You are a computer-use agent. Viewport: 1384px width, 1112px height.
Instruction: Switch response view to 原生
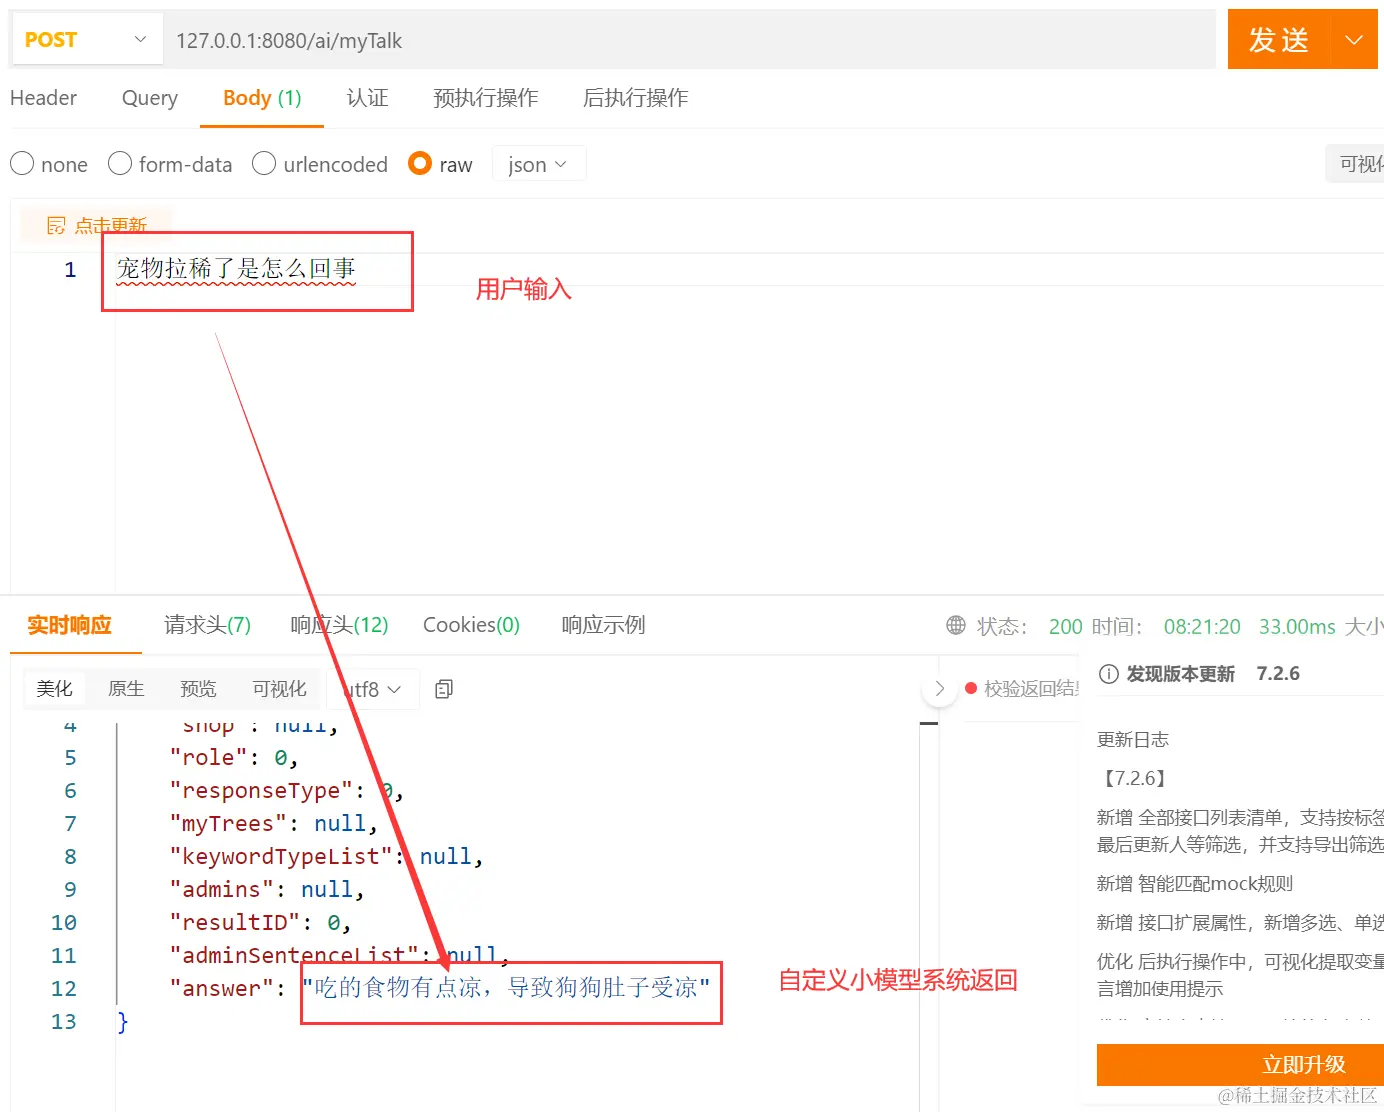(126, 688)
